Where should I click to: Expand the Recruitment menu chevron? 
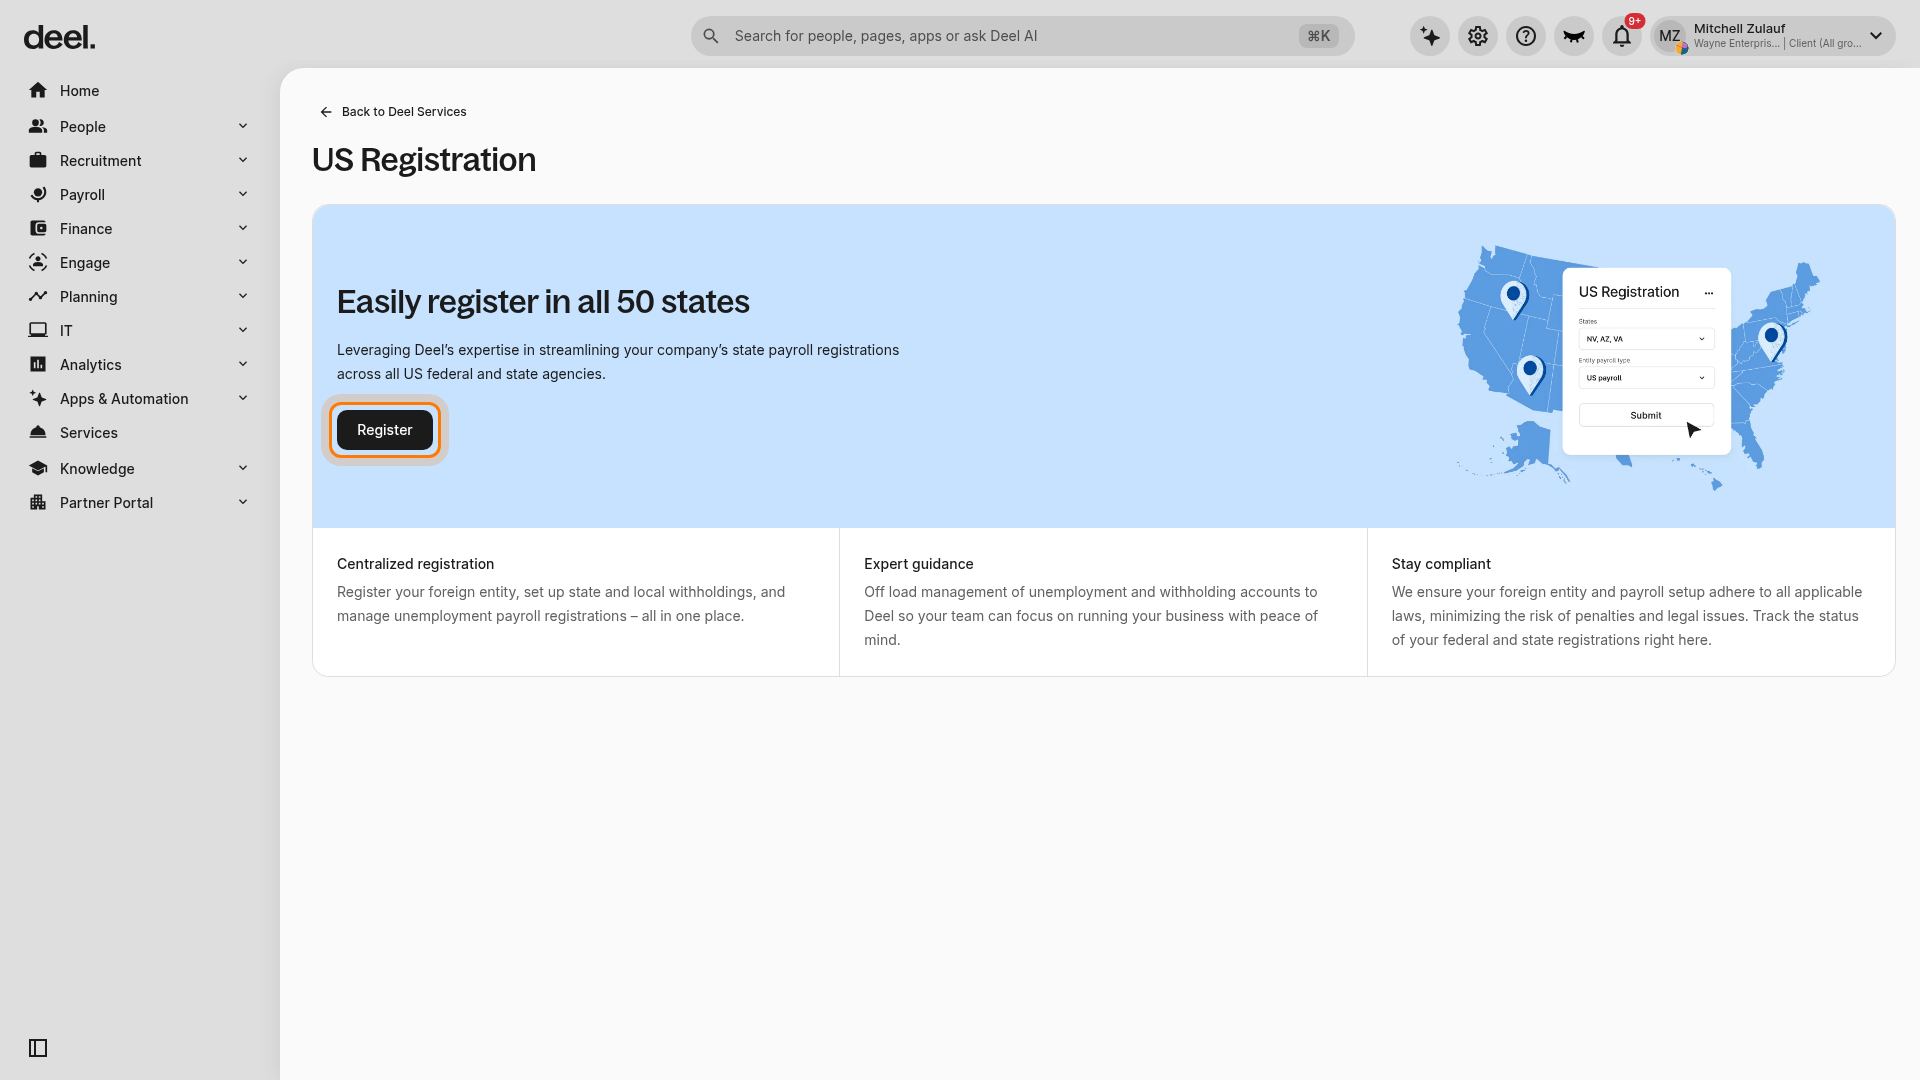[x=243, y=160]
